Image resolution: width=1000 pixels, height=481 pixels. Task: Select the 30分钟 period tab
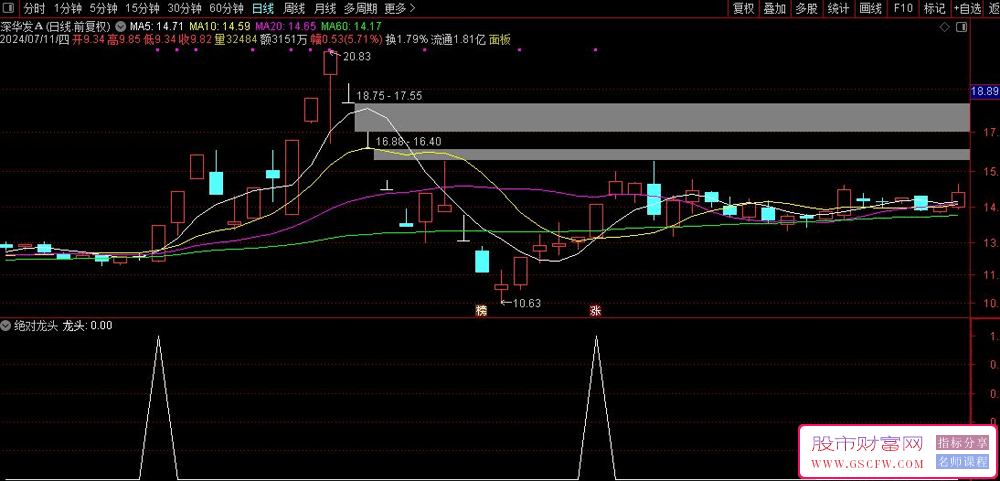pos(184,8)
